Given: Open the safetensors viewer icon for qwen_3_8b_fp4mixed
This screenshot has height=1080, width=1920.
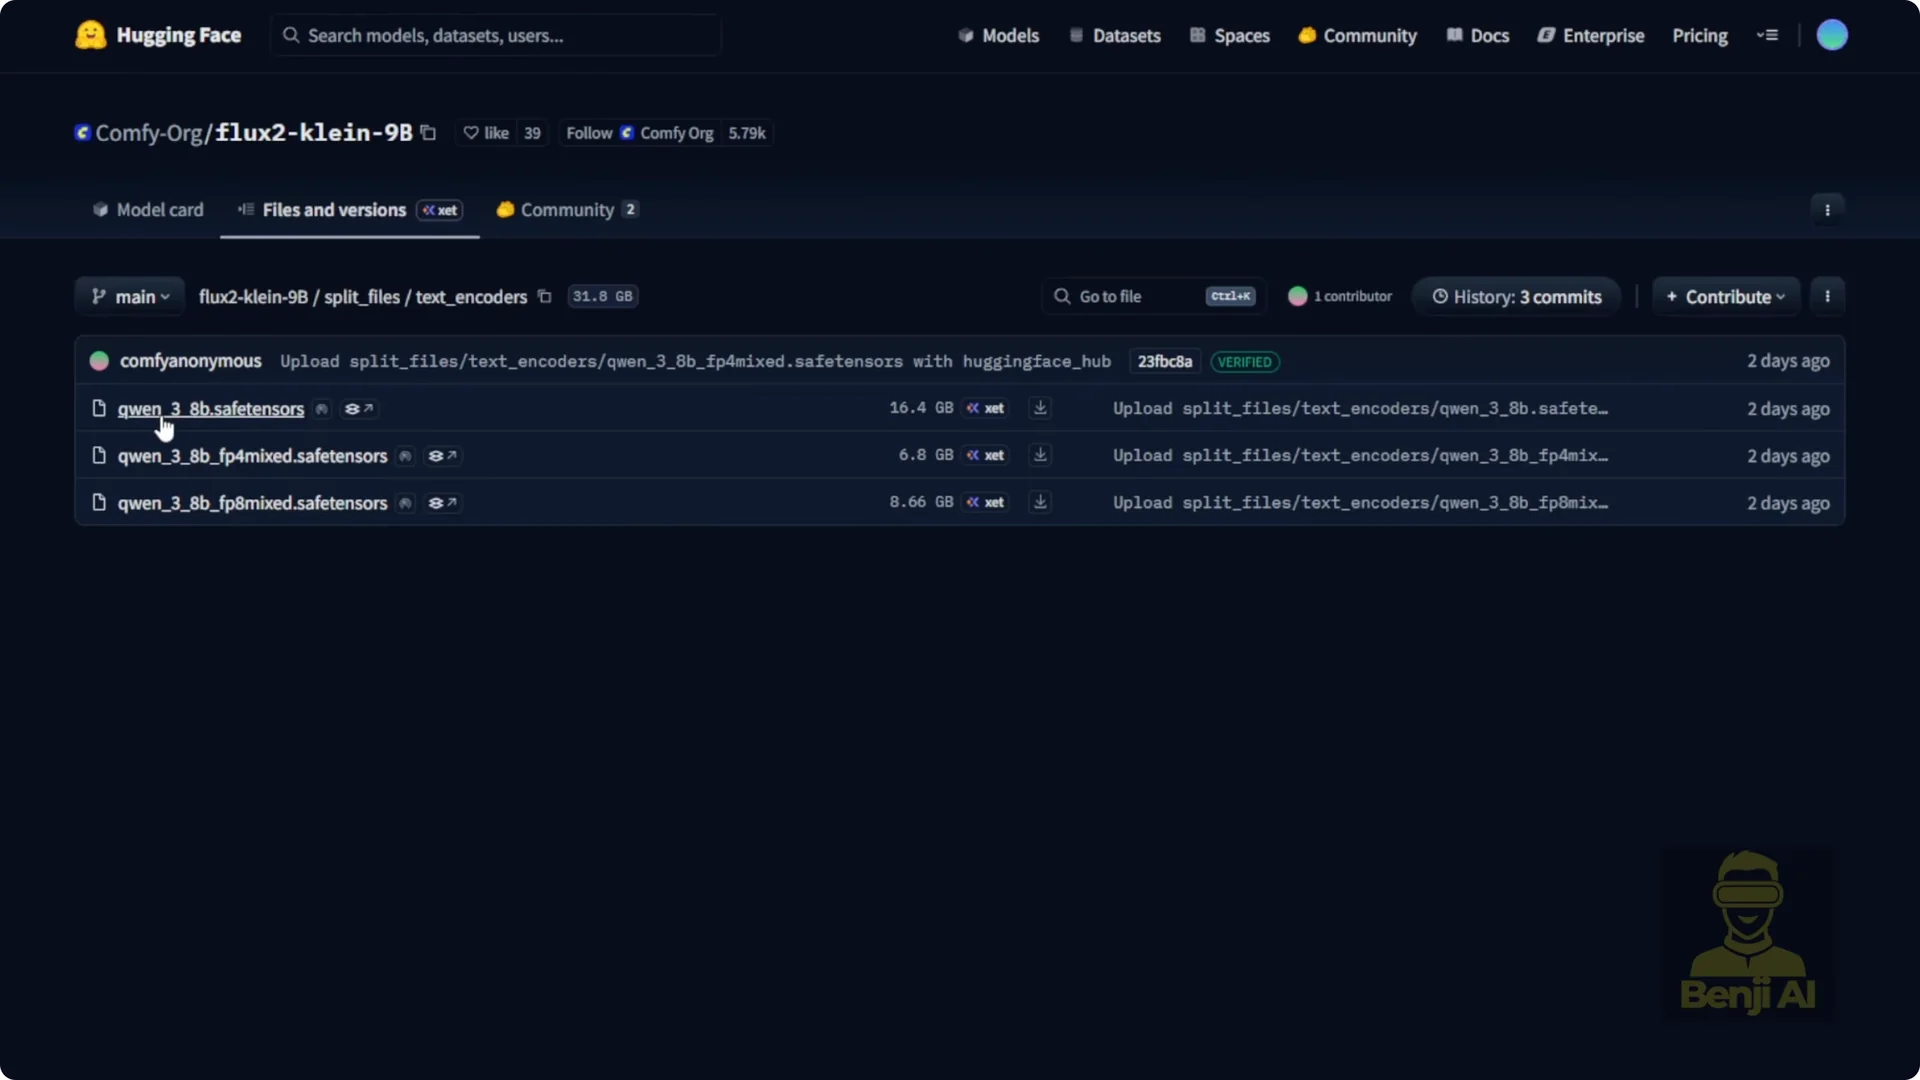Looking at the screenshot, I should click(x=443, y=456).
